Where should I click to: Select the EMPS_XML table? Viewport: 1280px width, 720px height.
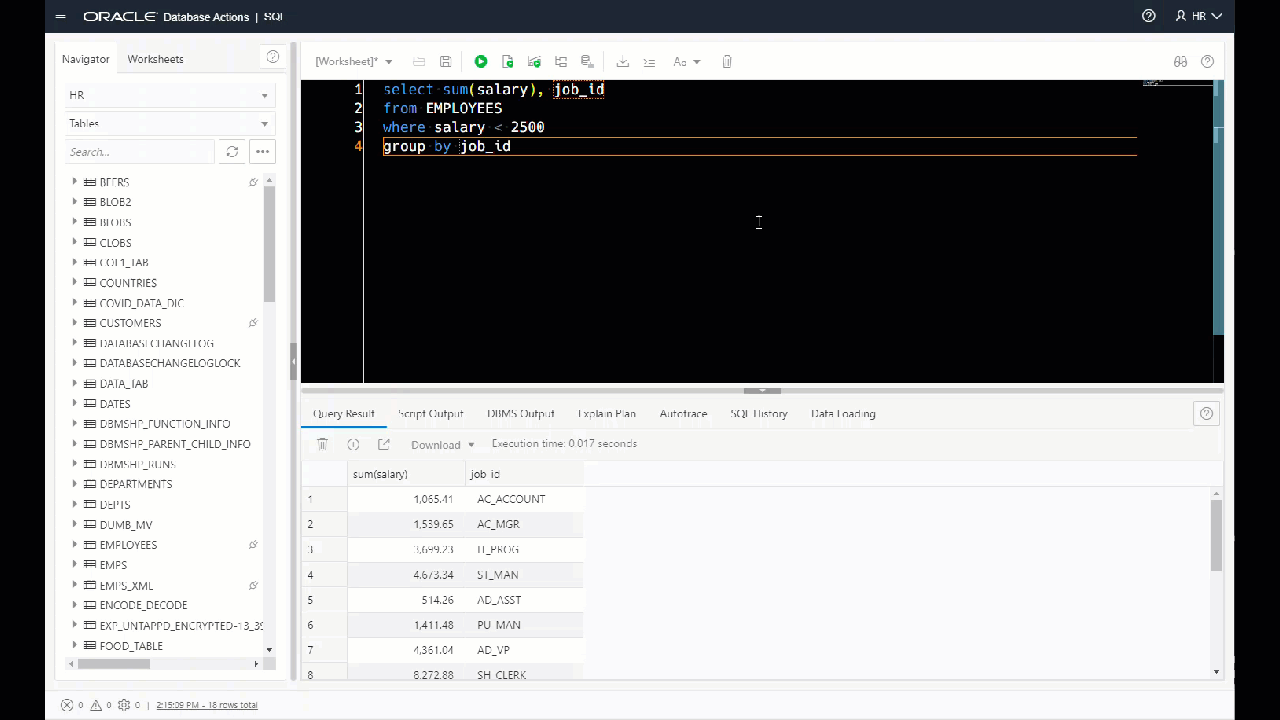[126, 585]
